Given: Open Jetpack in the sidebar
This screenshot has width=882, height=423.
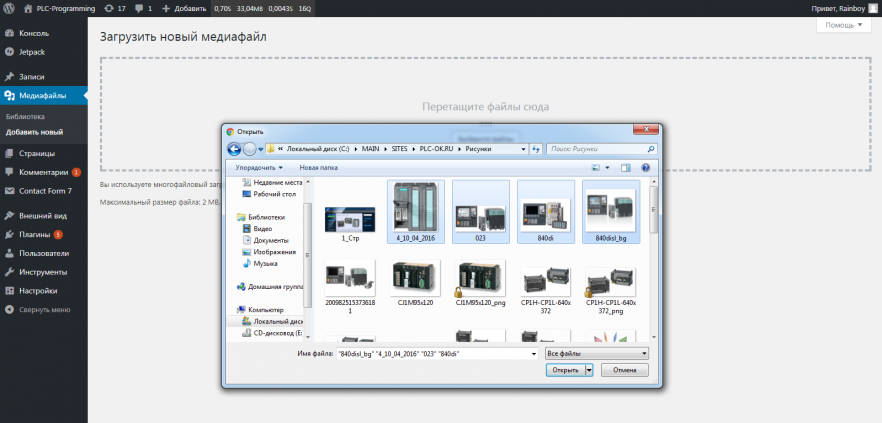Looking at the screenshot, I should pyautogui.click(x=32, y=51).
